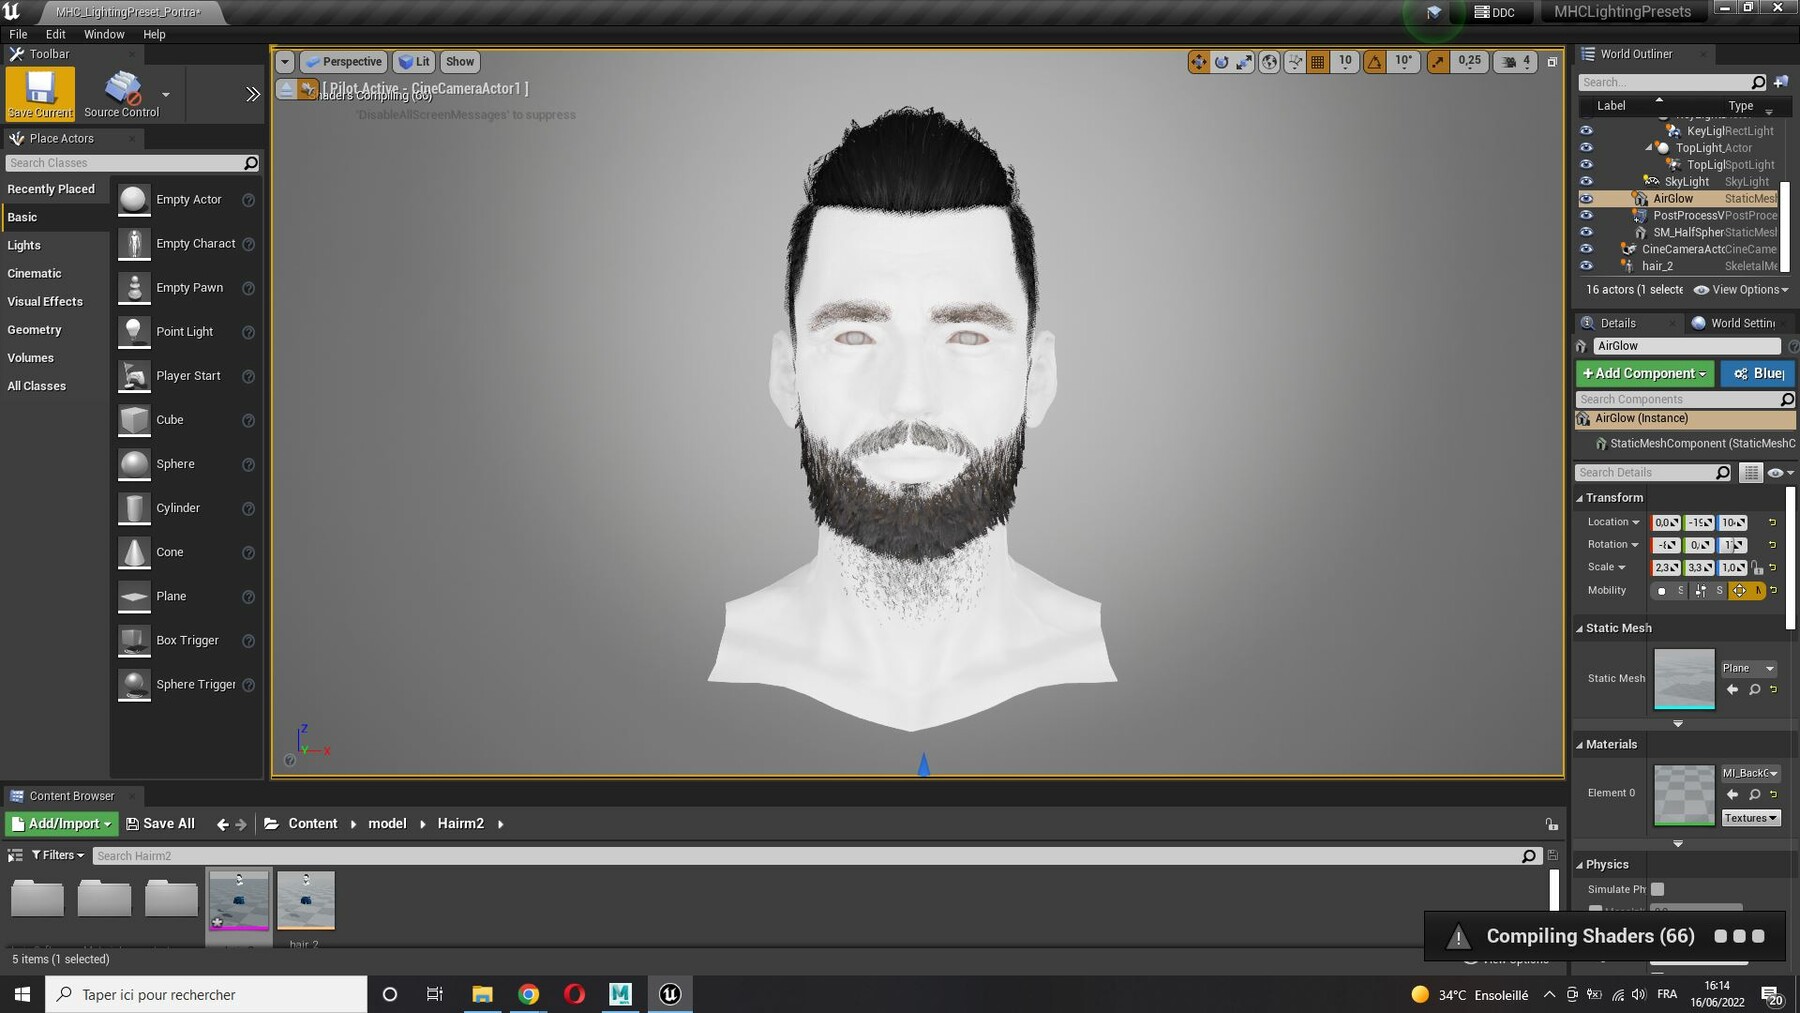
Task: Open the Perspective view mode menu
Action: 343,62
